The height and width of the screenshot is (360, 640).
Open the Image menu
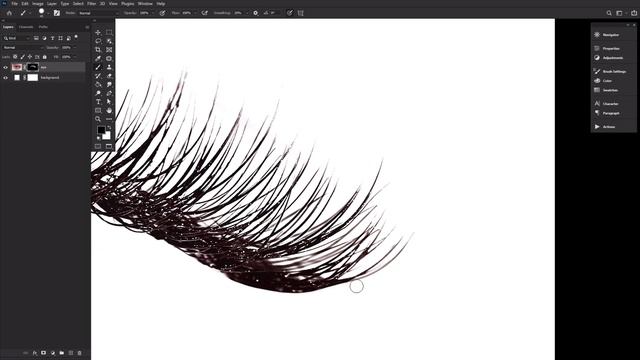click(38, 4)
